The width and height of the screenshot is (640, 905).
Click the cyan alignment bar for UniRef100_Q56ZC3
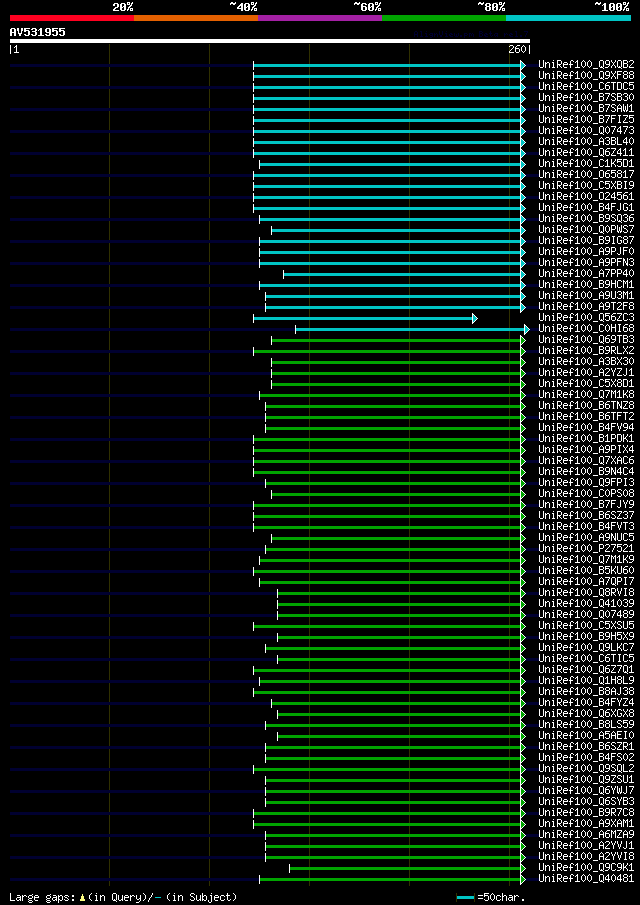coord(365,318)
